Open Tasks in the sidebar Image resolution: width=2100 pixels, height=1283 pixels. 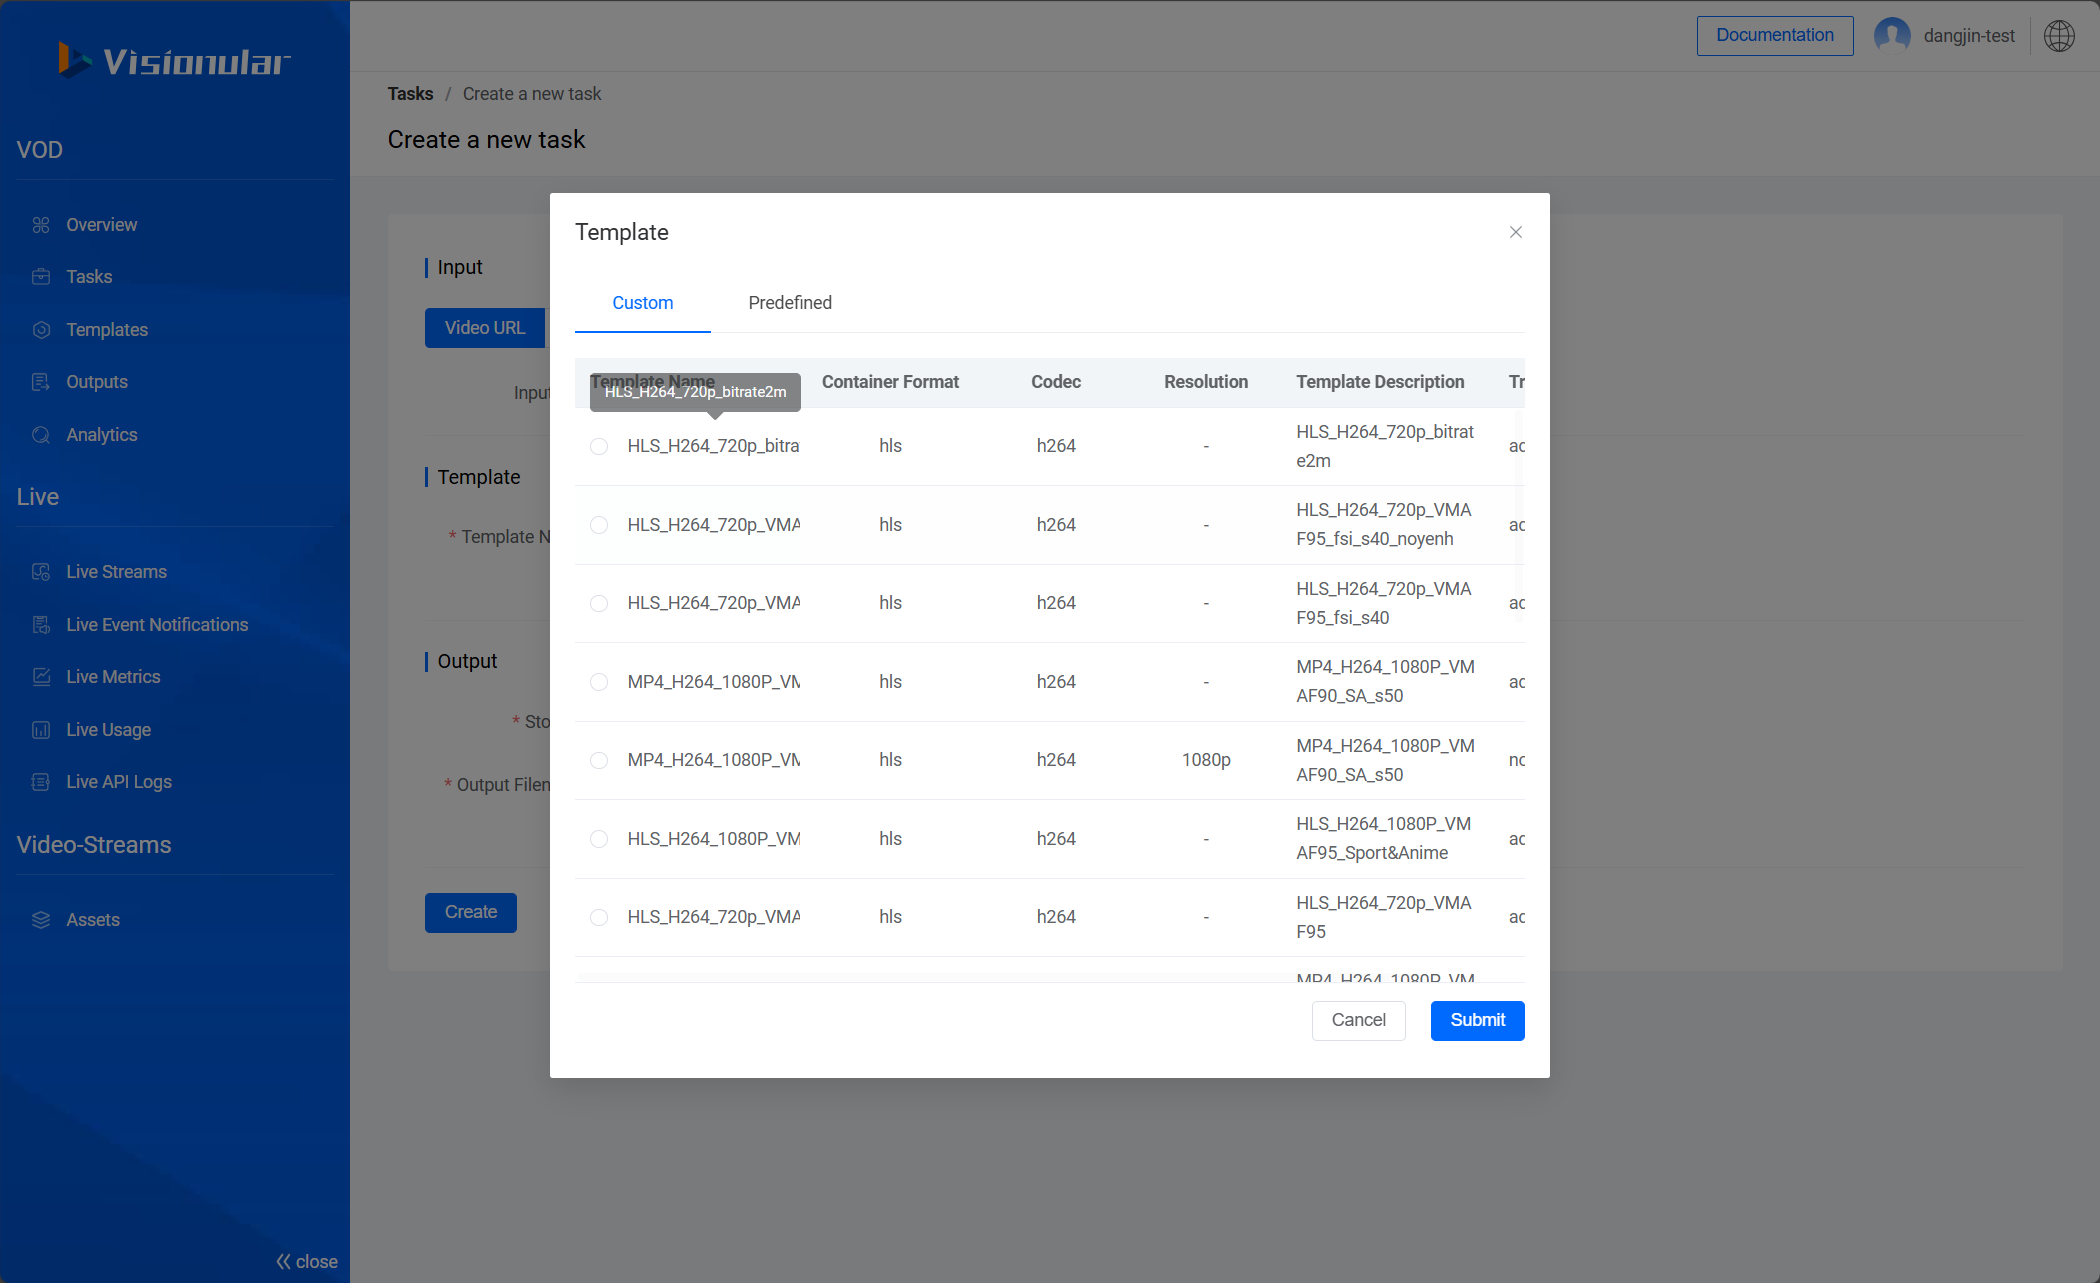89,277
